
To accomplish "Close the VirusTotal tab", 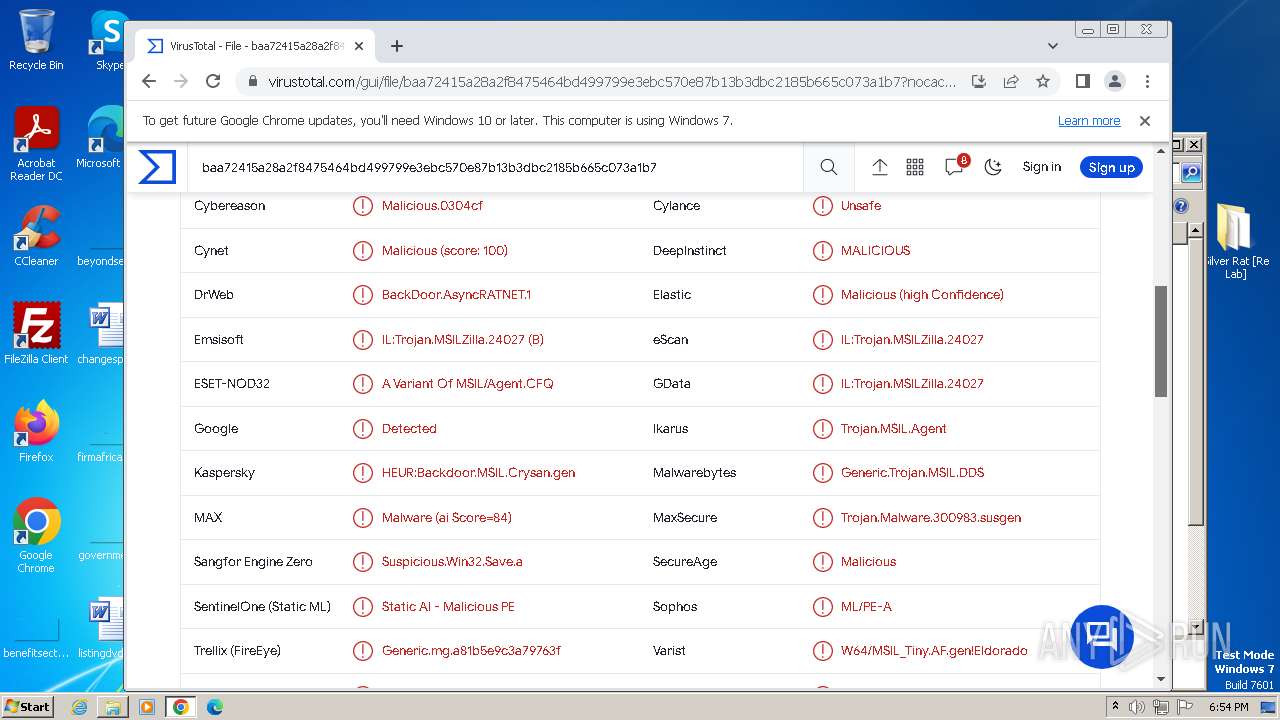I will [x=359, y=46].
